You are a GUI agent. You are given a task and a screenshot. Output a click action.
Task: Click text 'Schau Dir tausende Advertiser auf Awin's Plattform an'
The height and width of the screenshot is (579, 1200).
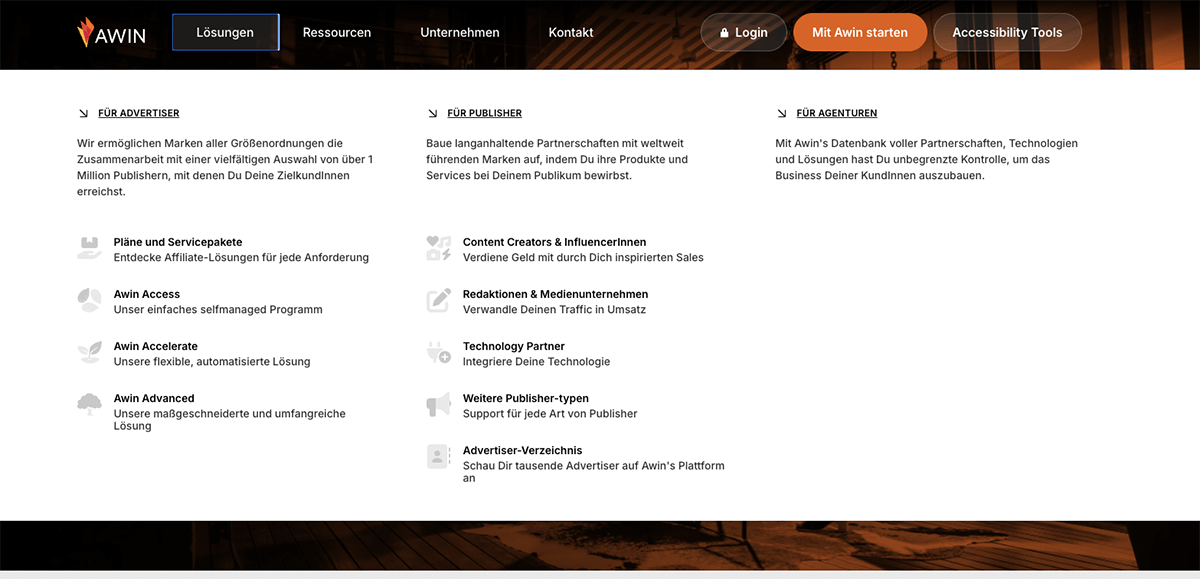click(594, 471)
